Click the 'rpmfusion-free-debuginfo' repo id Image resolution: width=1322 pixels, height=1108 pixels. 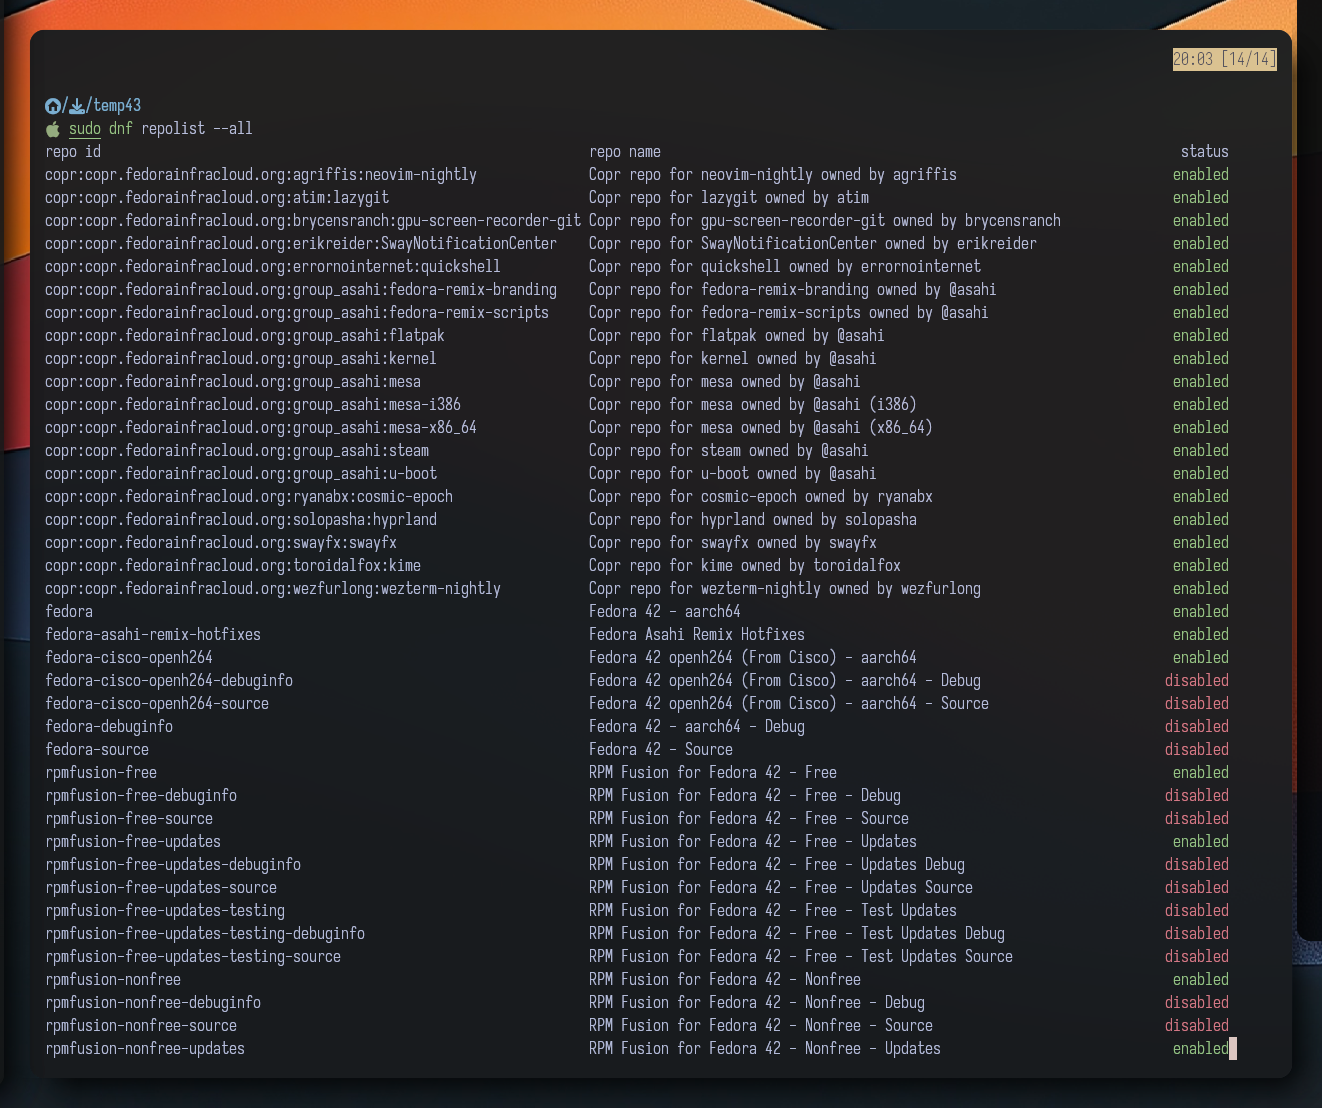point(141,795)
